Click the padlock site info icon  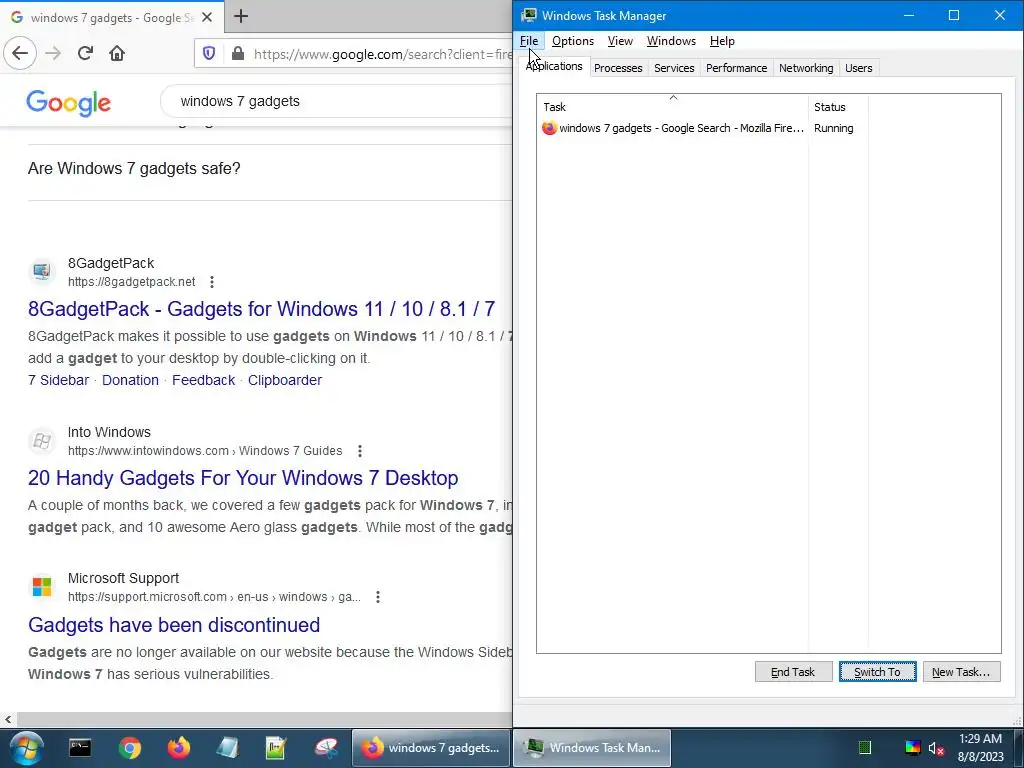click(x=238, y=54)
